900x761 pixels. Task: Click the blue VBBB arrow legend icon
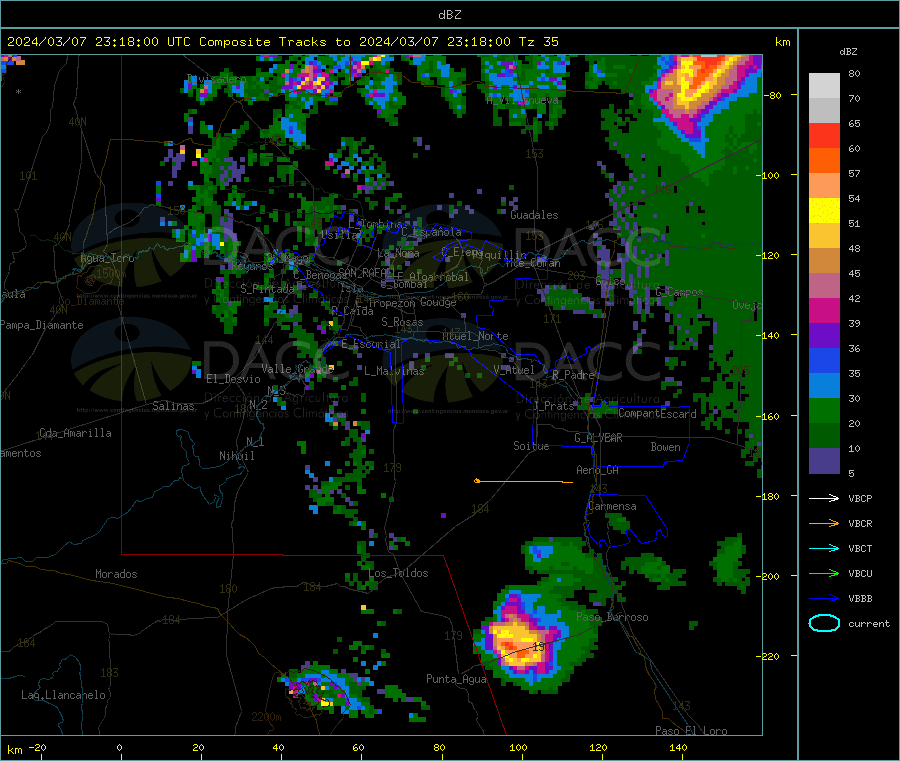point(824,599)
